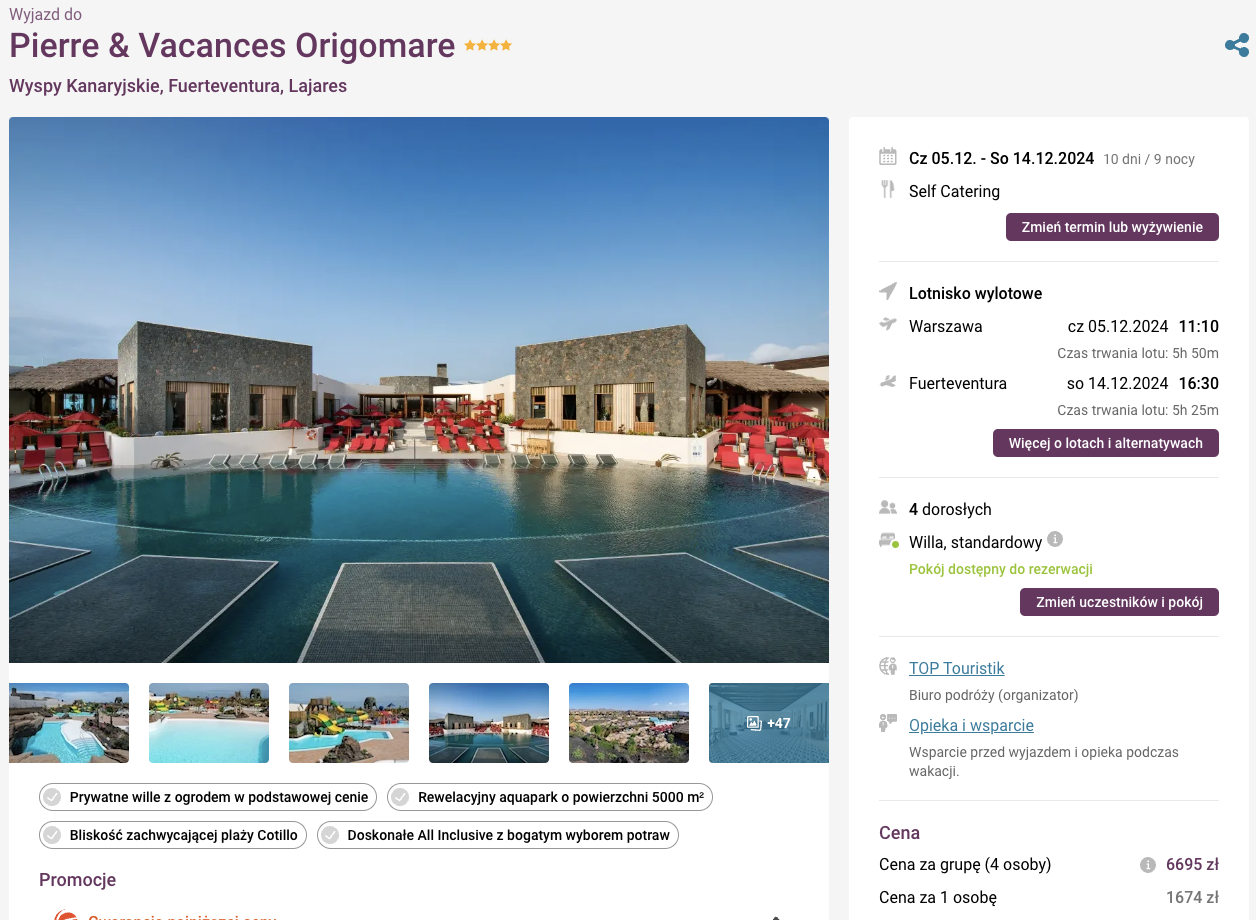Click the share icon at top right
Screen dimensions: 1256x920
click(x=1237, y=45)
